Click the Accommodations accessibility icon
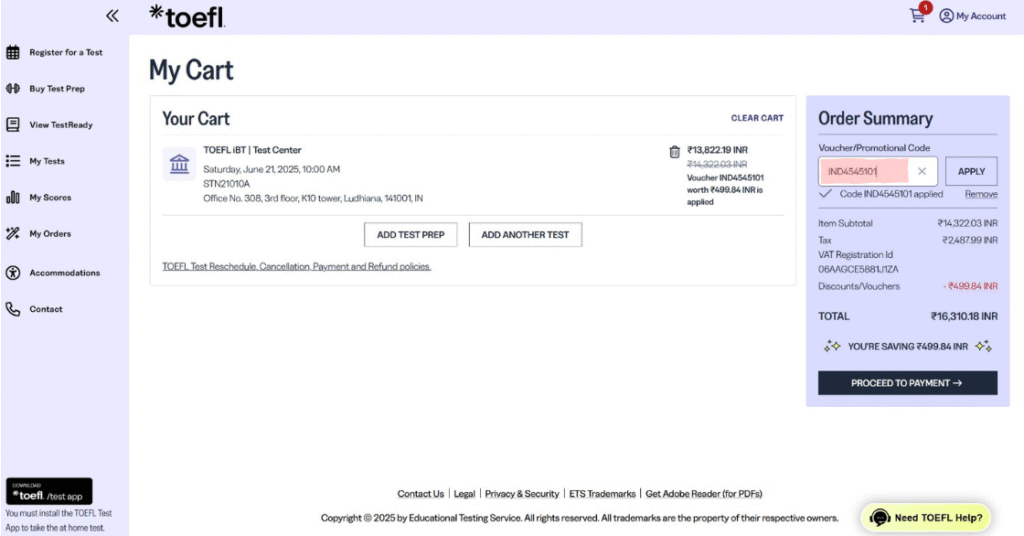Image resolution: width=1024 pixels, height=536 pixels. click(x=13, y=272)
